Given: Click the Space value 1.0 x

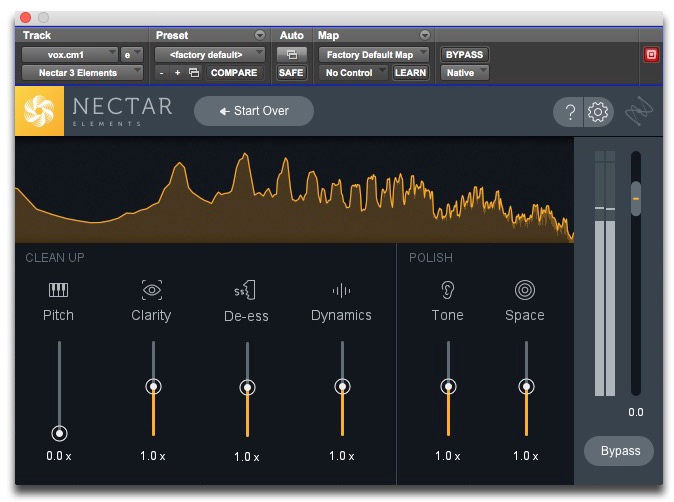Looking at the screenshot, I should (x=526, y=456).
